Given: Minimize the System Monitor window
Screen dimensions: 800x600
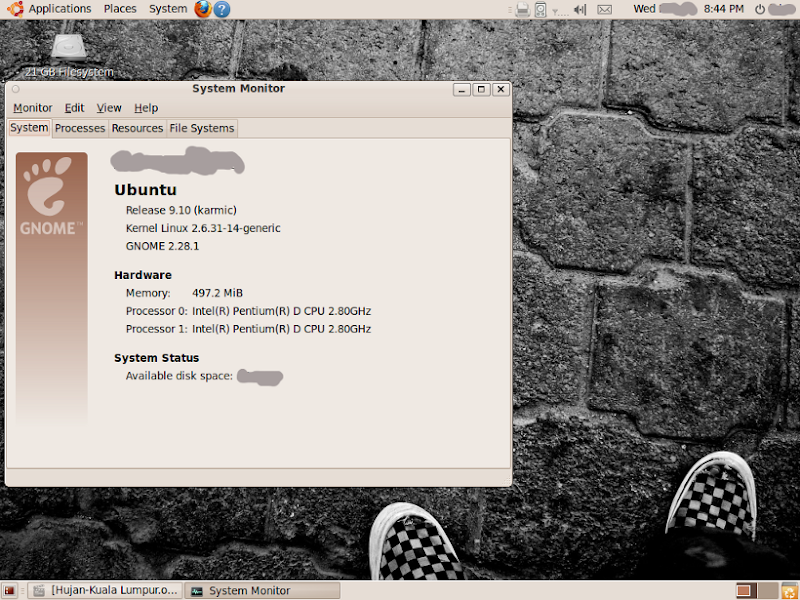Looking at the screenshot, I should tap(461, 89).
